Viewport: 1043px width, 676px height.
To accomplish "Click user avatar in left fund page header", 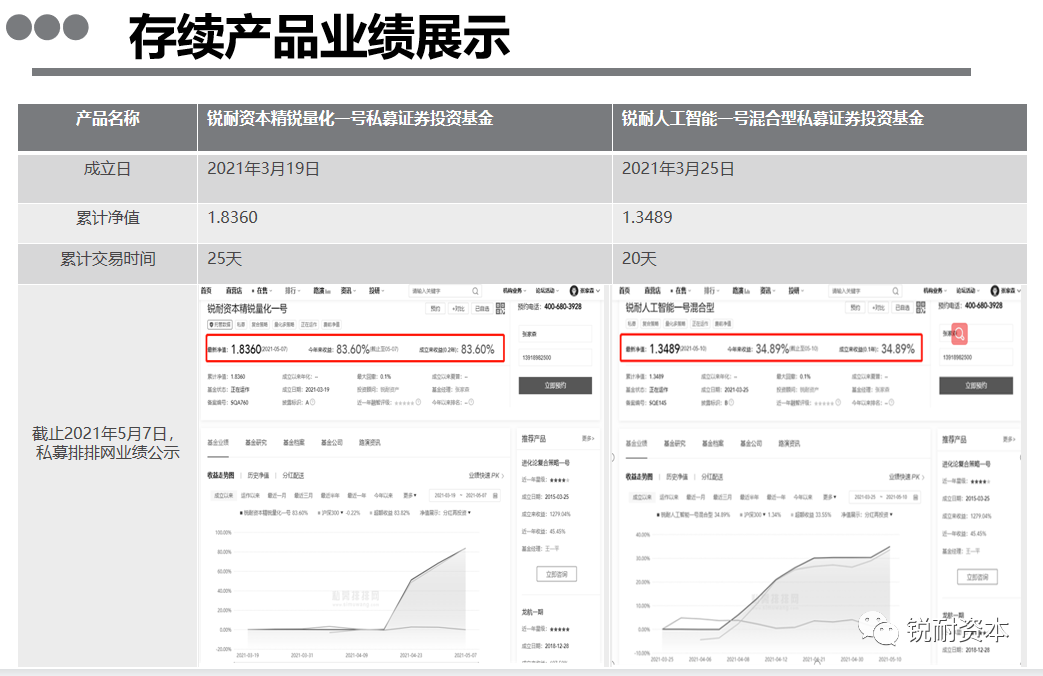I will tap(573, 291).
